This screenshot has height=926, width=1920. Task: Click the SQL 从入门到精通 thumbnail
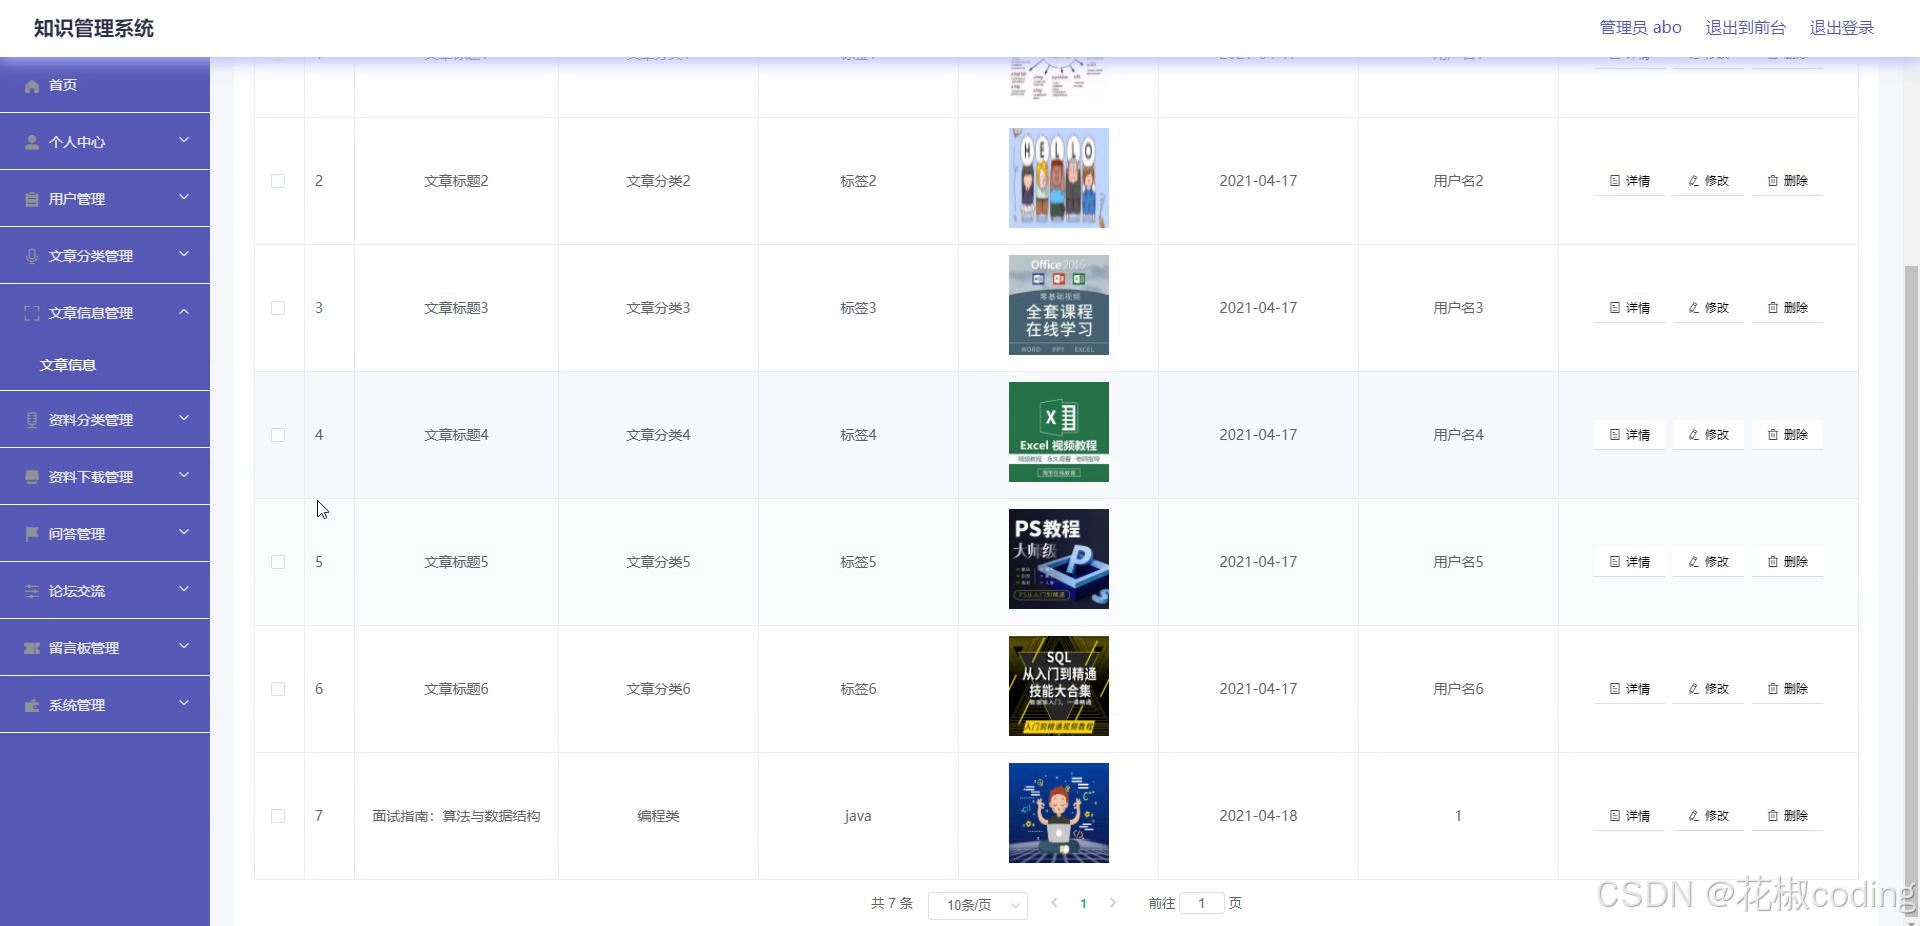click(1058, 686)
